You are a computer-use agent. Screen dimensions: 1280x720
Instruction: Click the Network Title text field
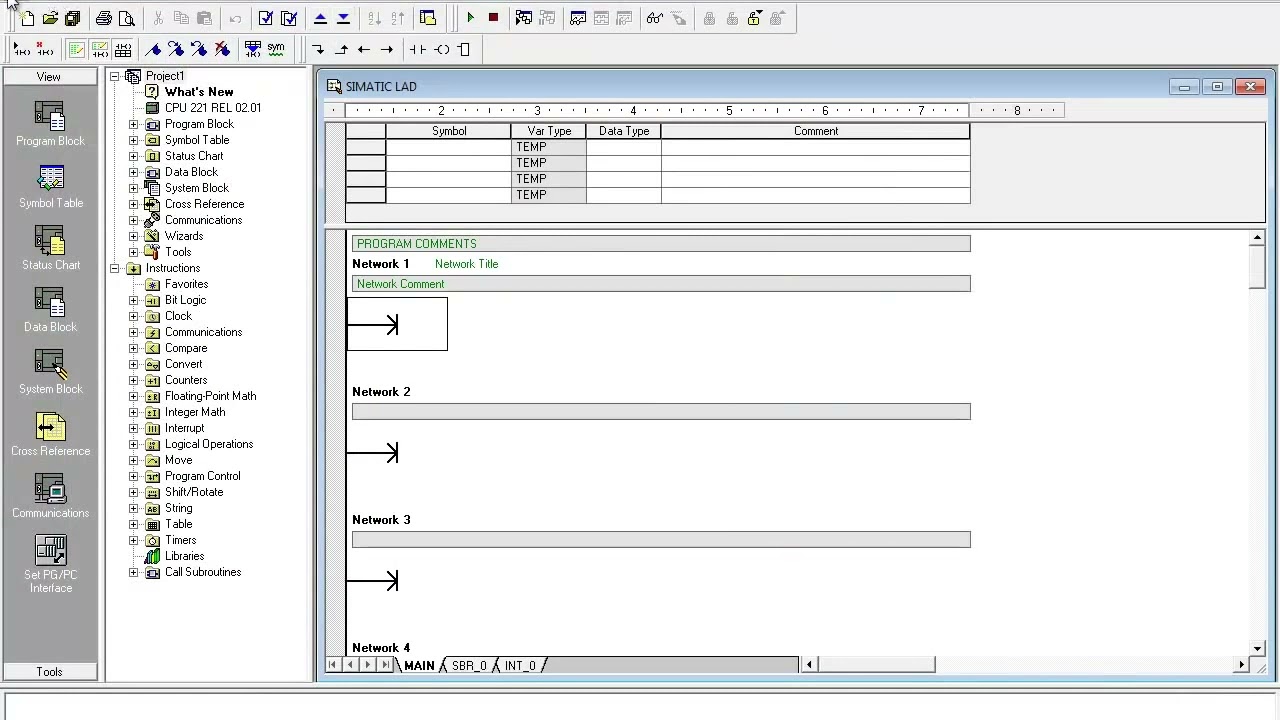[466, 264]
